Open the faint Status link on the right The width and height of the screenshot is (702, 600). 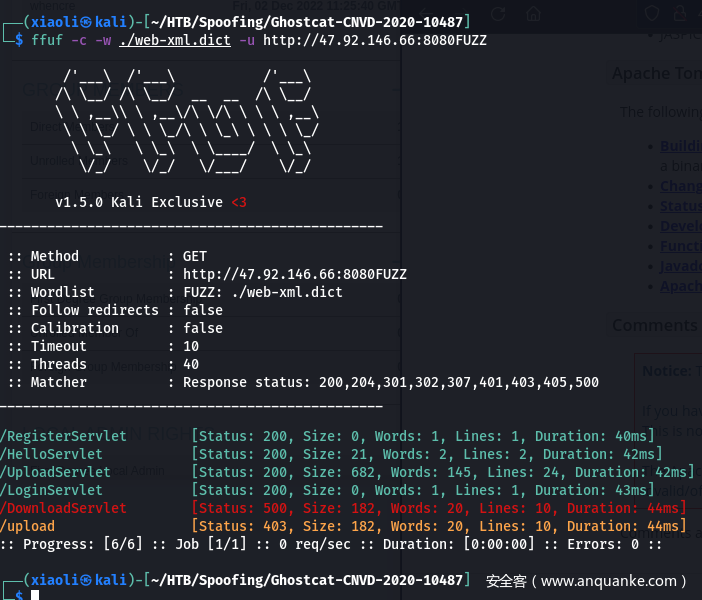(x=681, y=206)
